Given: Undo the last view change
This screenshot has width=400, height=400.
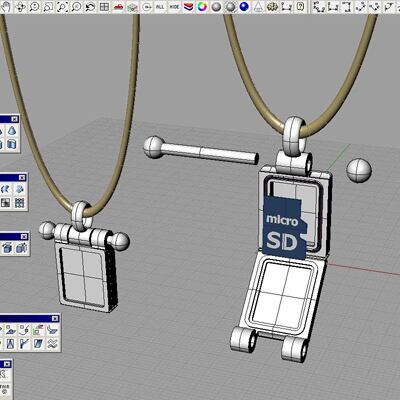Looking at the screenshot, I should coord(90,6).
